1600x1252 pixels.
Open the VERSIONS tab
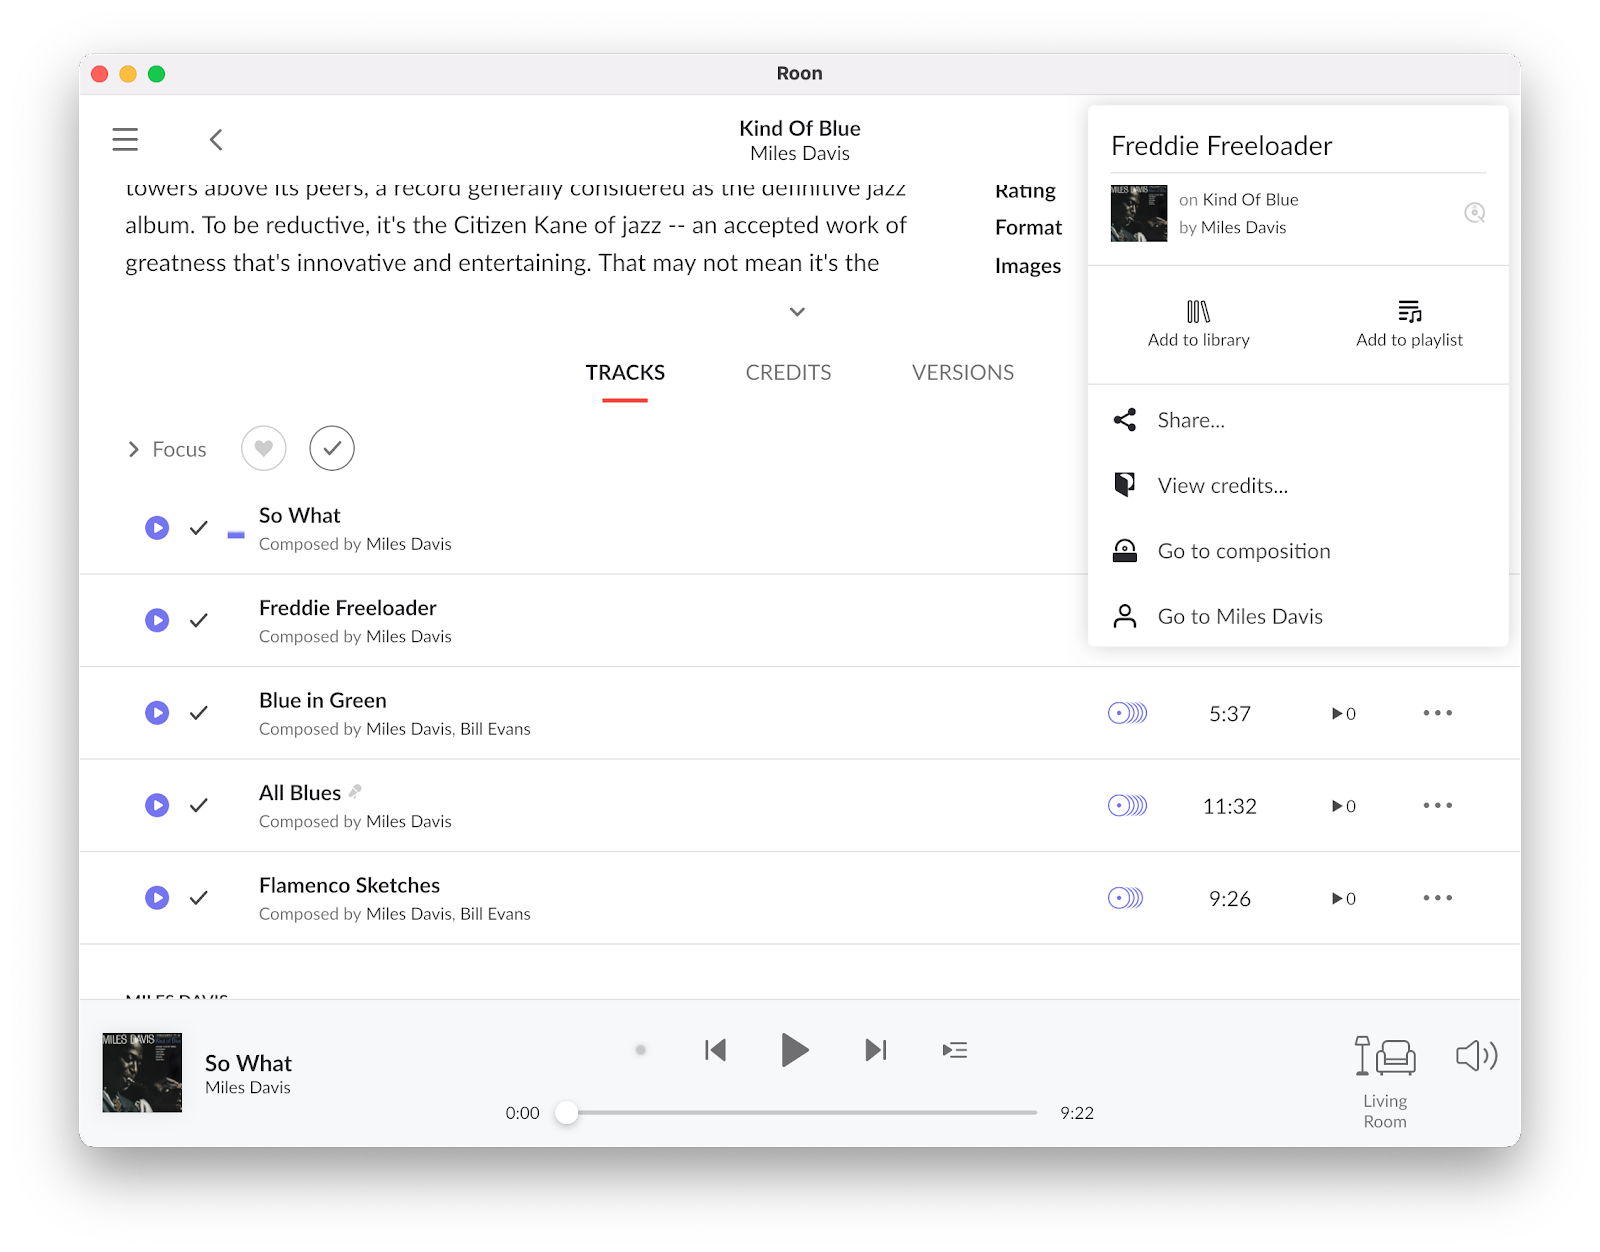click(x=963, y=373)
